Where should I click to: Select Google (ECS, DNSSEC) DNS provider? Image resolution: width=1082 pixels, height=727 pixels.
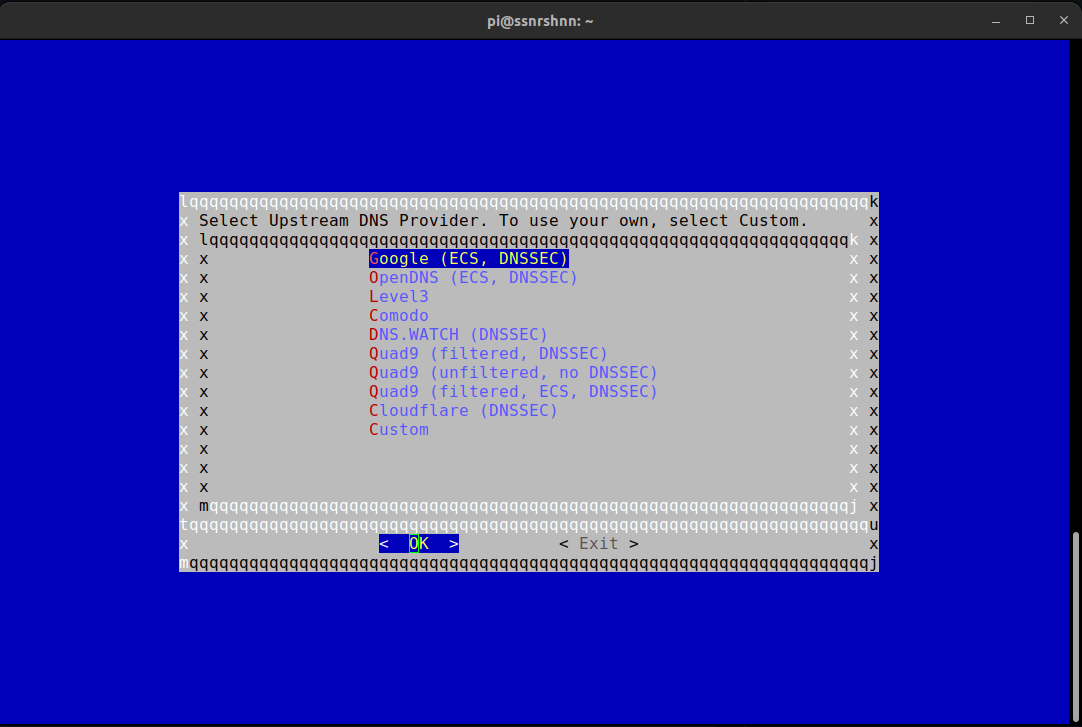pos(468,258)
